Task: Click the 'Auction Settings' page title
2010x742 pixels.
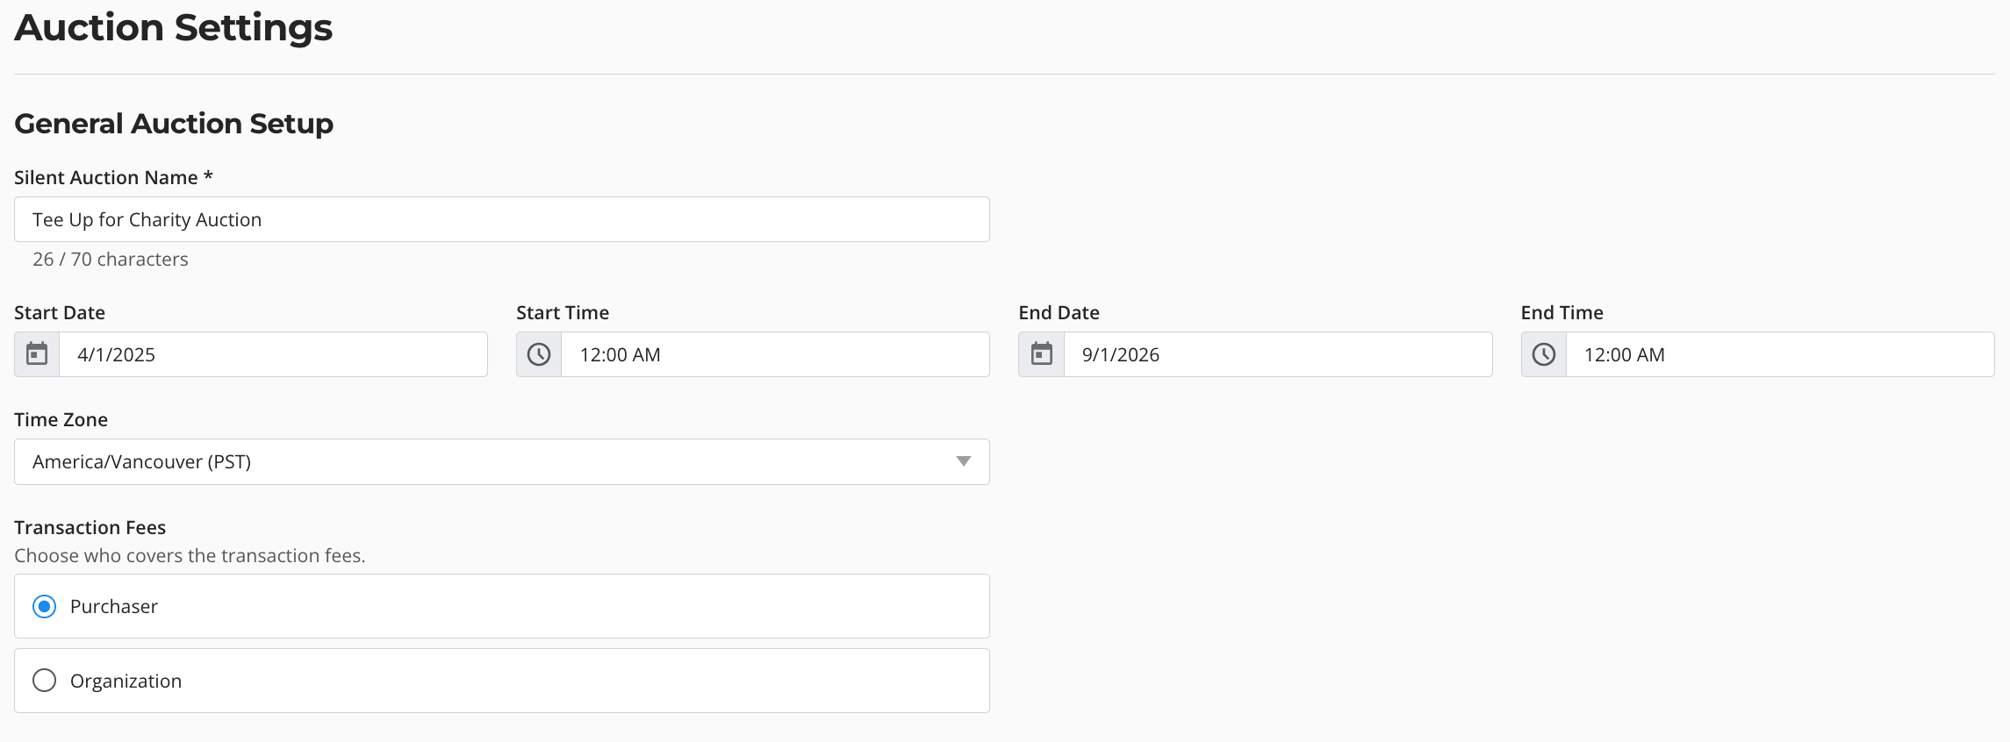Action: tap(173, 27)
